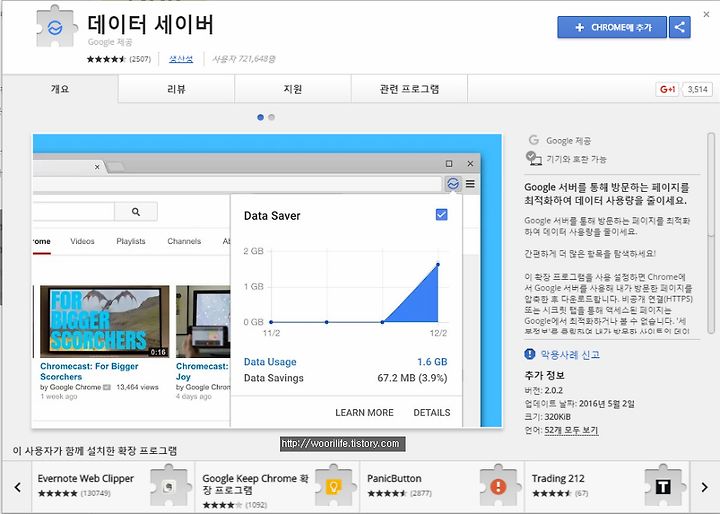
Task: Close the extension detail dialog
Action: (706, 15)
